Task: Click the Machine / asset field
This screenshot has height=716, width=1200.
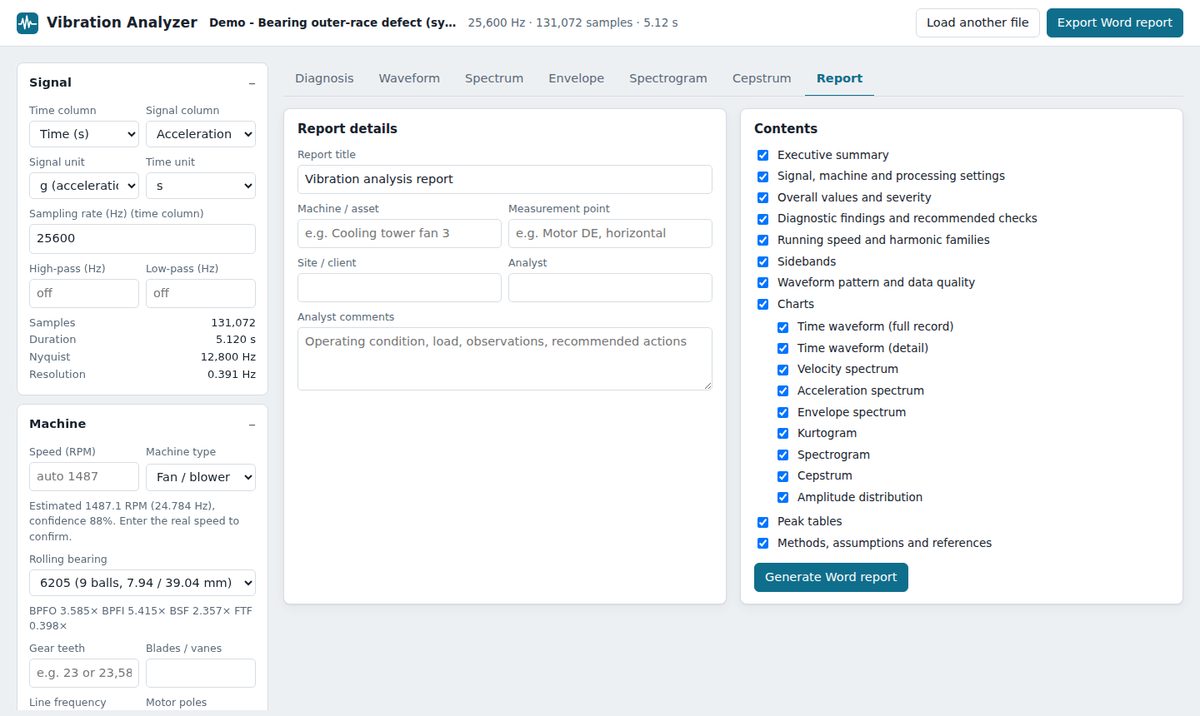Action: [400, 233]
